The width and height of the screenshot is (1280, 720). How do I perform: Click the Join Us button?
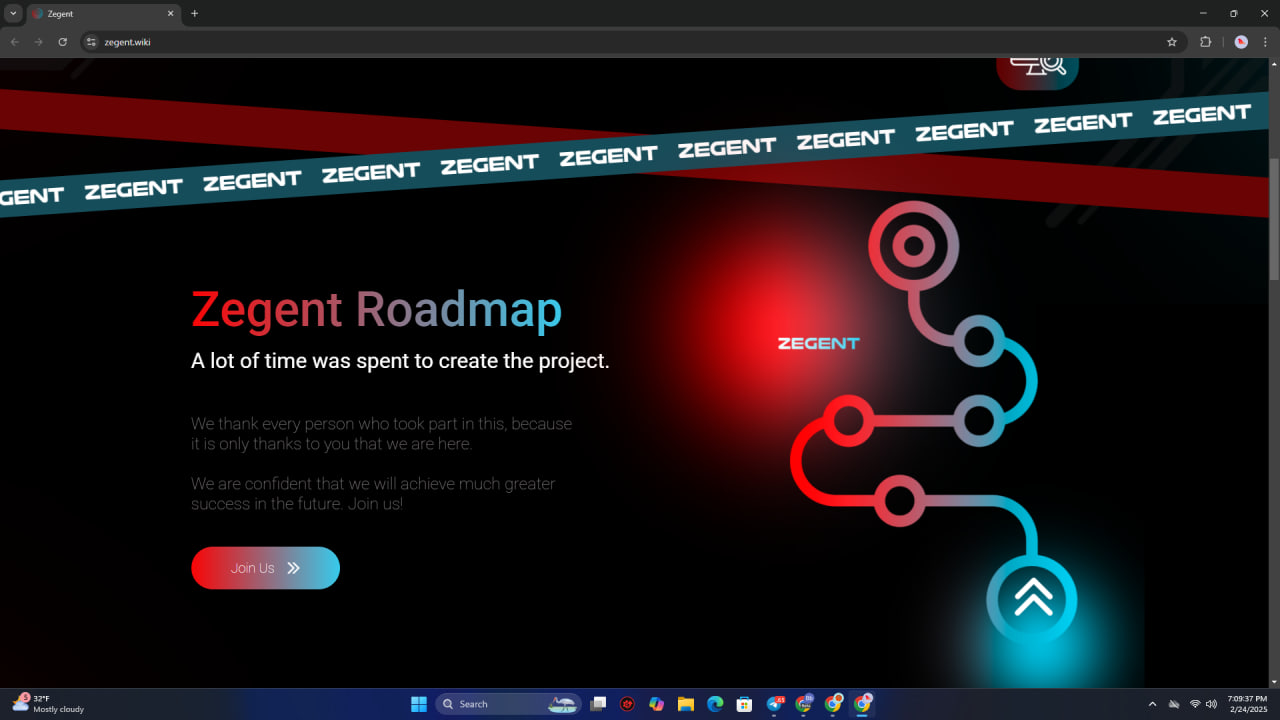click(265, 568)
